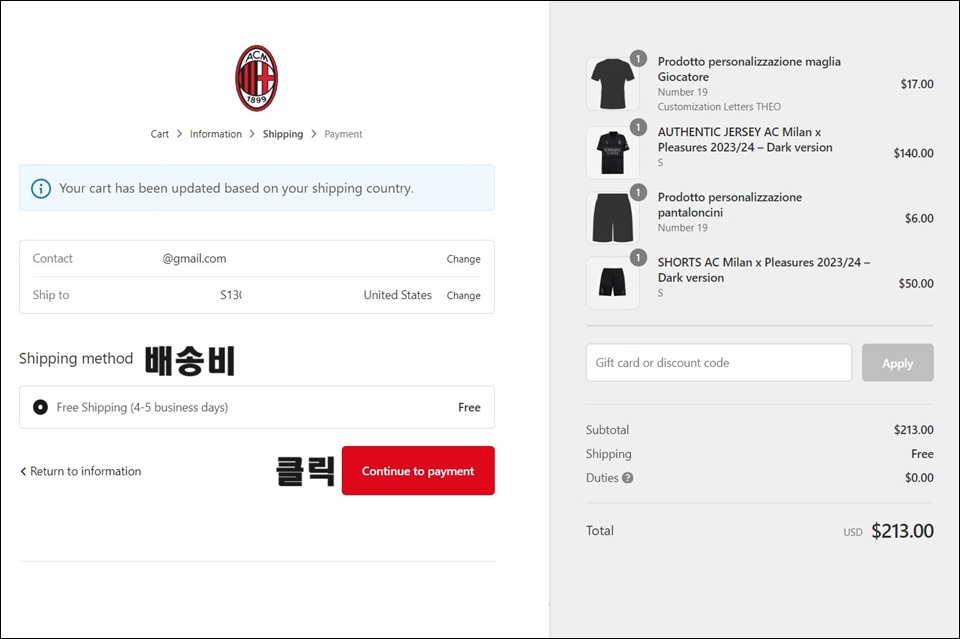This screenshot has width=960, height=639.
Task: Click the Duties $0.00 value
Action: click(919, 478)
